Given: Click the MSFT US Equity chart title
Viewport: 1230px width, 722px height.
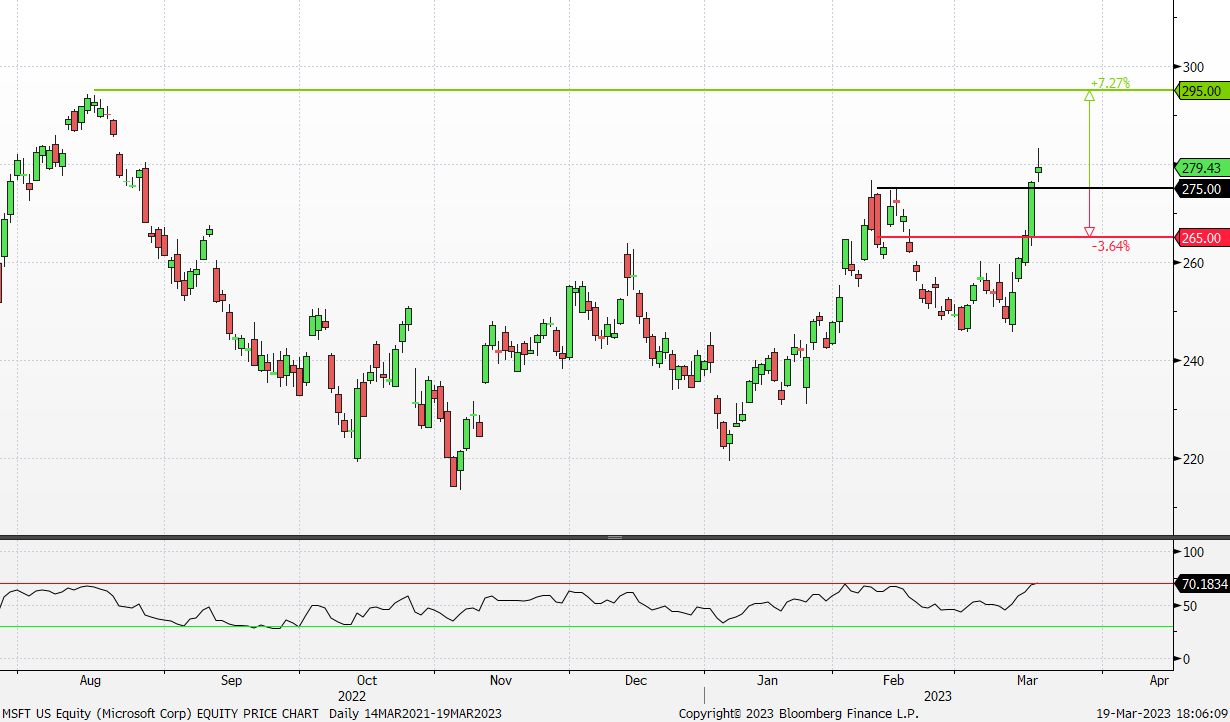Looking at the screenshot, I should [x=252, y=713].
